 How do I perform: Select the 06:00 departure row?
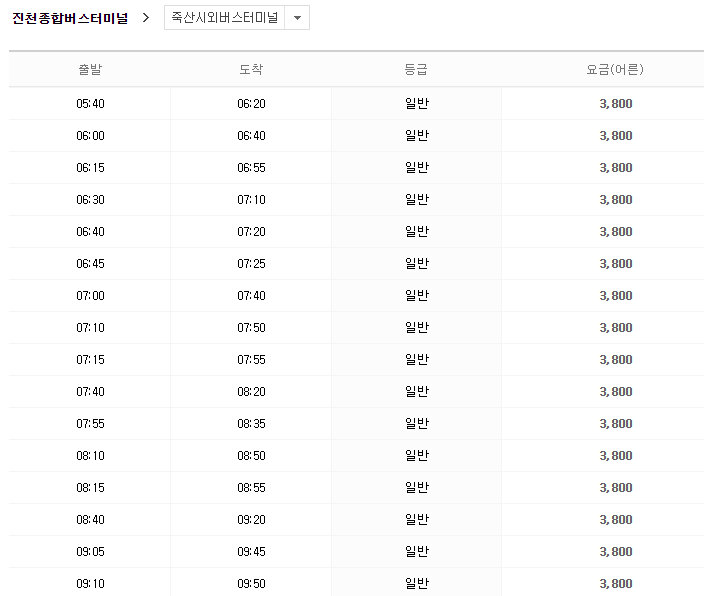click(90, 136)
